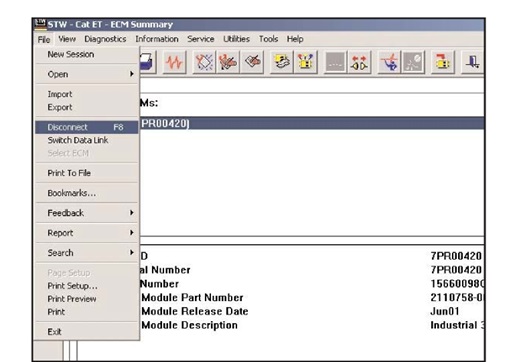Image resolution: width=515 pixels, height=362 pixels.
Task: Click the Active Diagnostic Codes toolbar icon
Action: point(204,62)
